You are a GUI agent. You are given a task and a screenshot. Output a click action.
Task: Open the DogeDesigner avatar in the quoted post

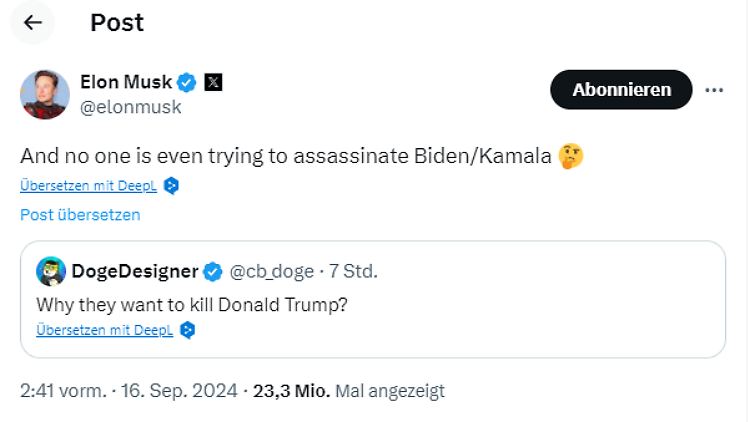(x=51, y=271)
